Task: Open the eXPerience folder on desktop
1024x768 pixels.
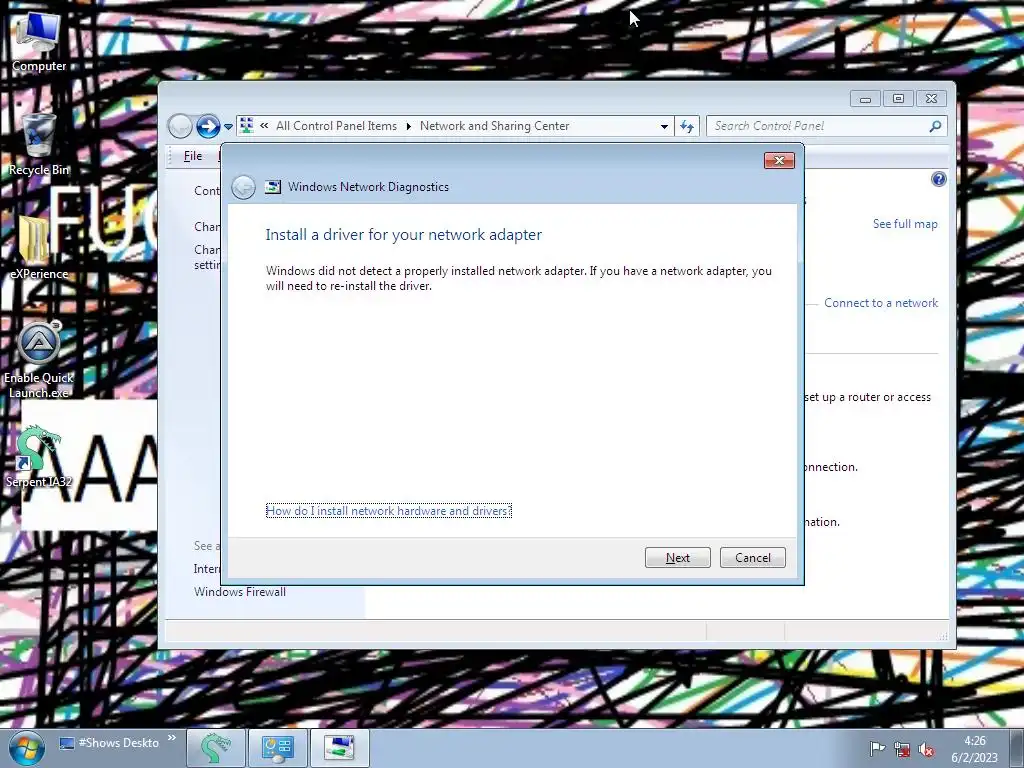Action: coord(39,248)
